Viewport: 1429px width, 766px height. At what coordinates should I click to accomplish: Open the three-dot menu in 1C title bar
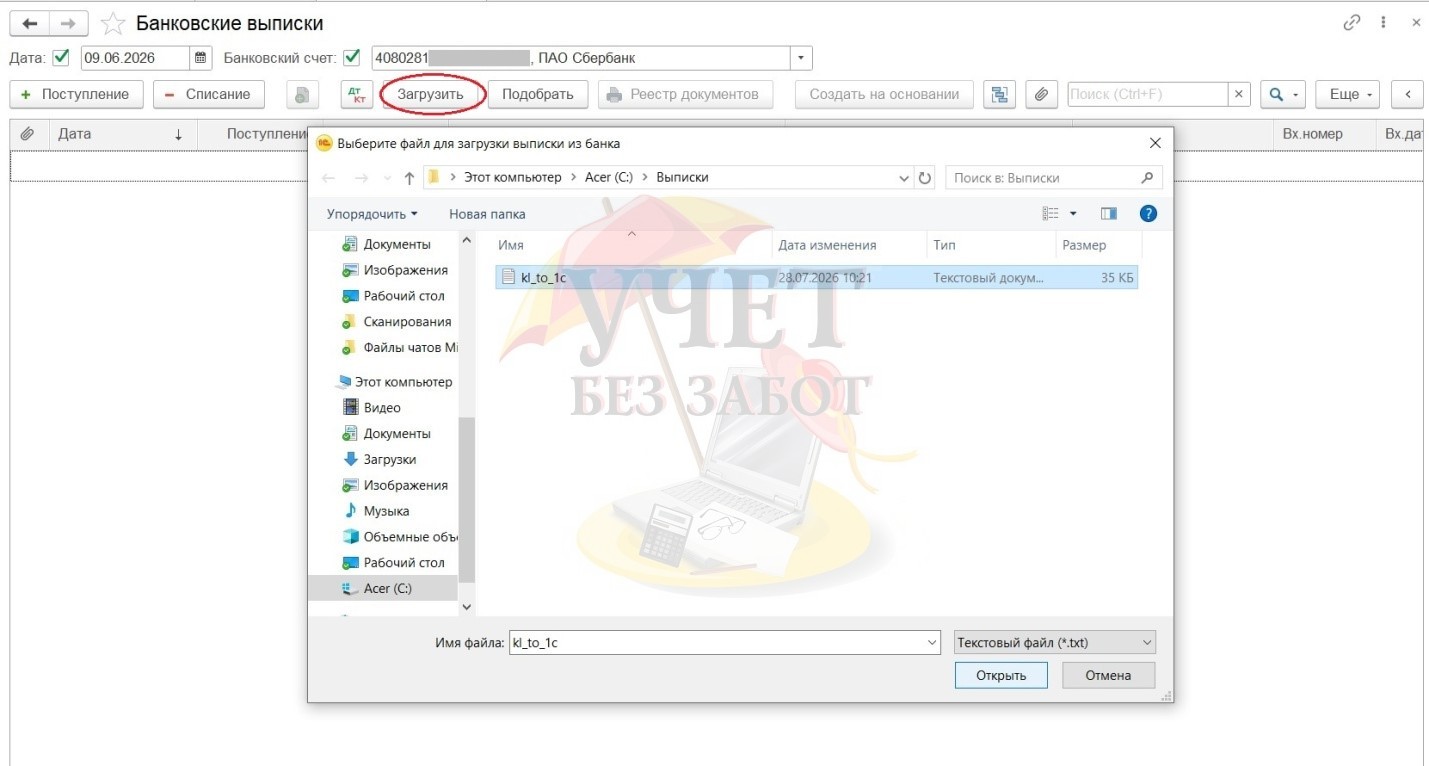click(1383, 22)
